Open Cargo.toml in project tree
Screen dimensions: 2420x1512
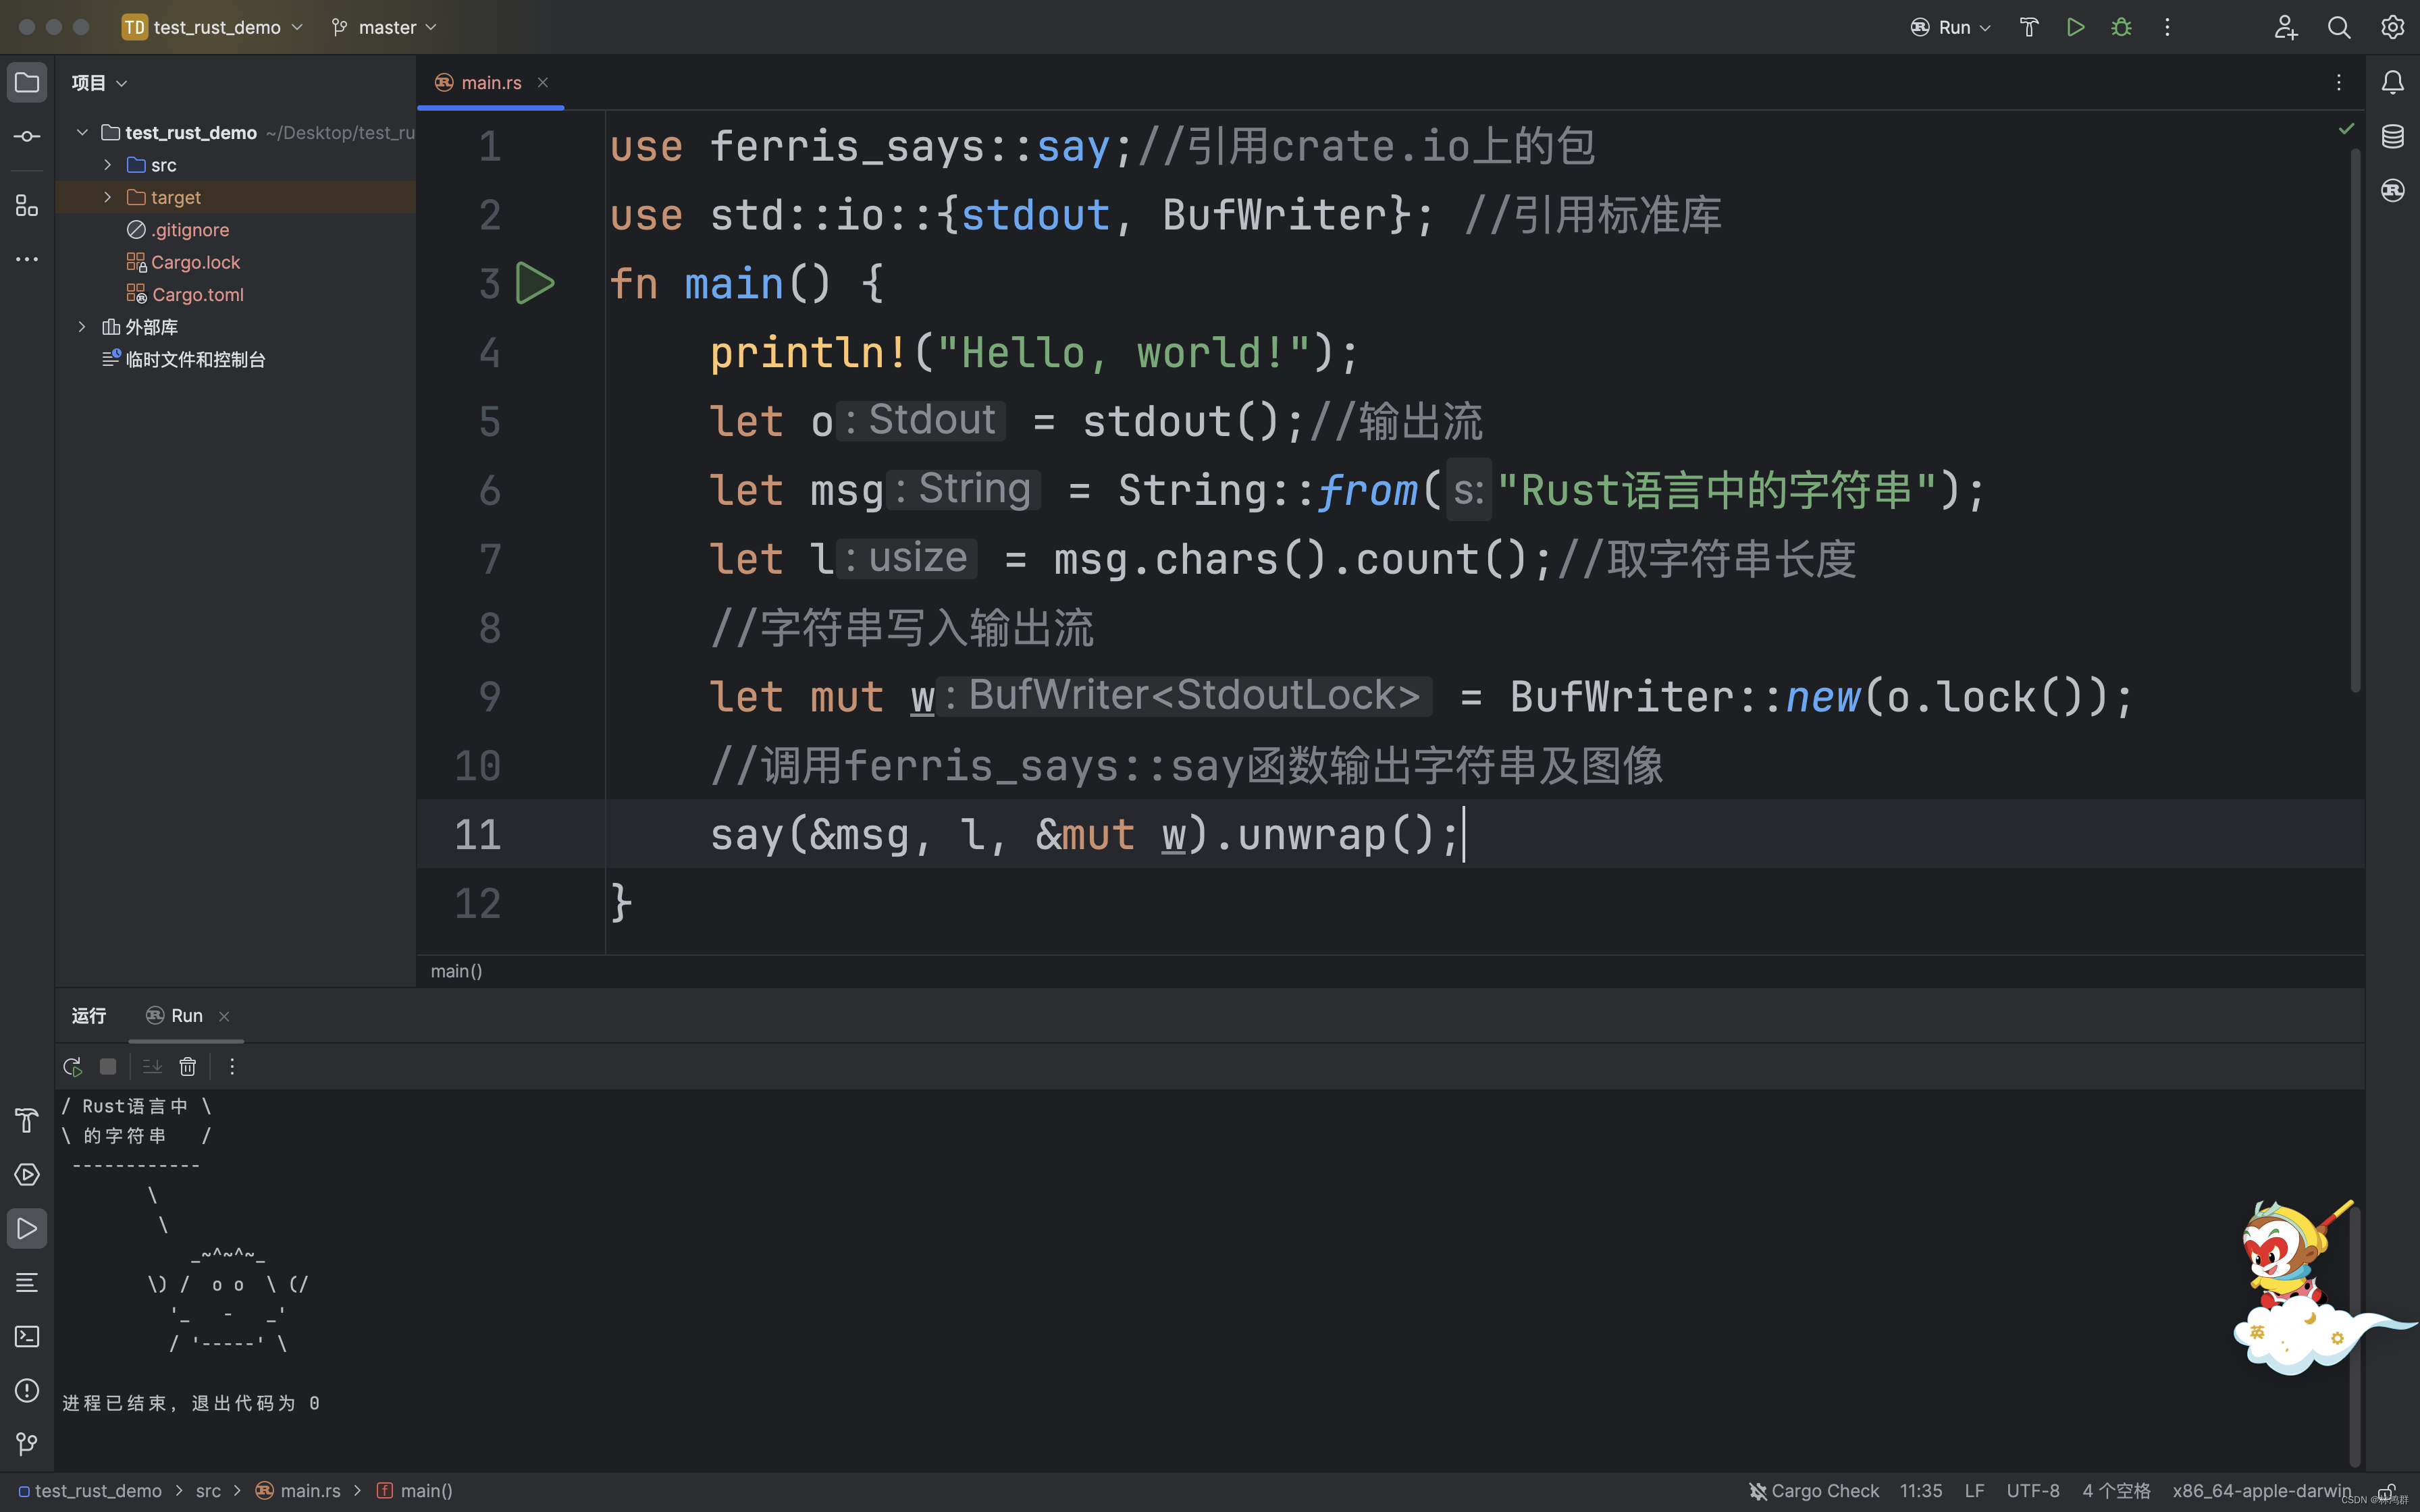[197, 295]
